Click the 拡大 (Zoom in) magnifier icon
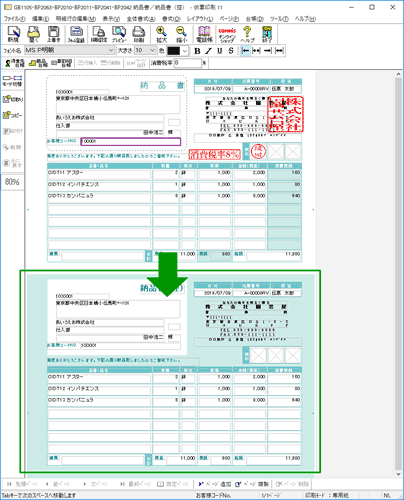 click(162, 34)
